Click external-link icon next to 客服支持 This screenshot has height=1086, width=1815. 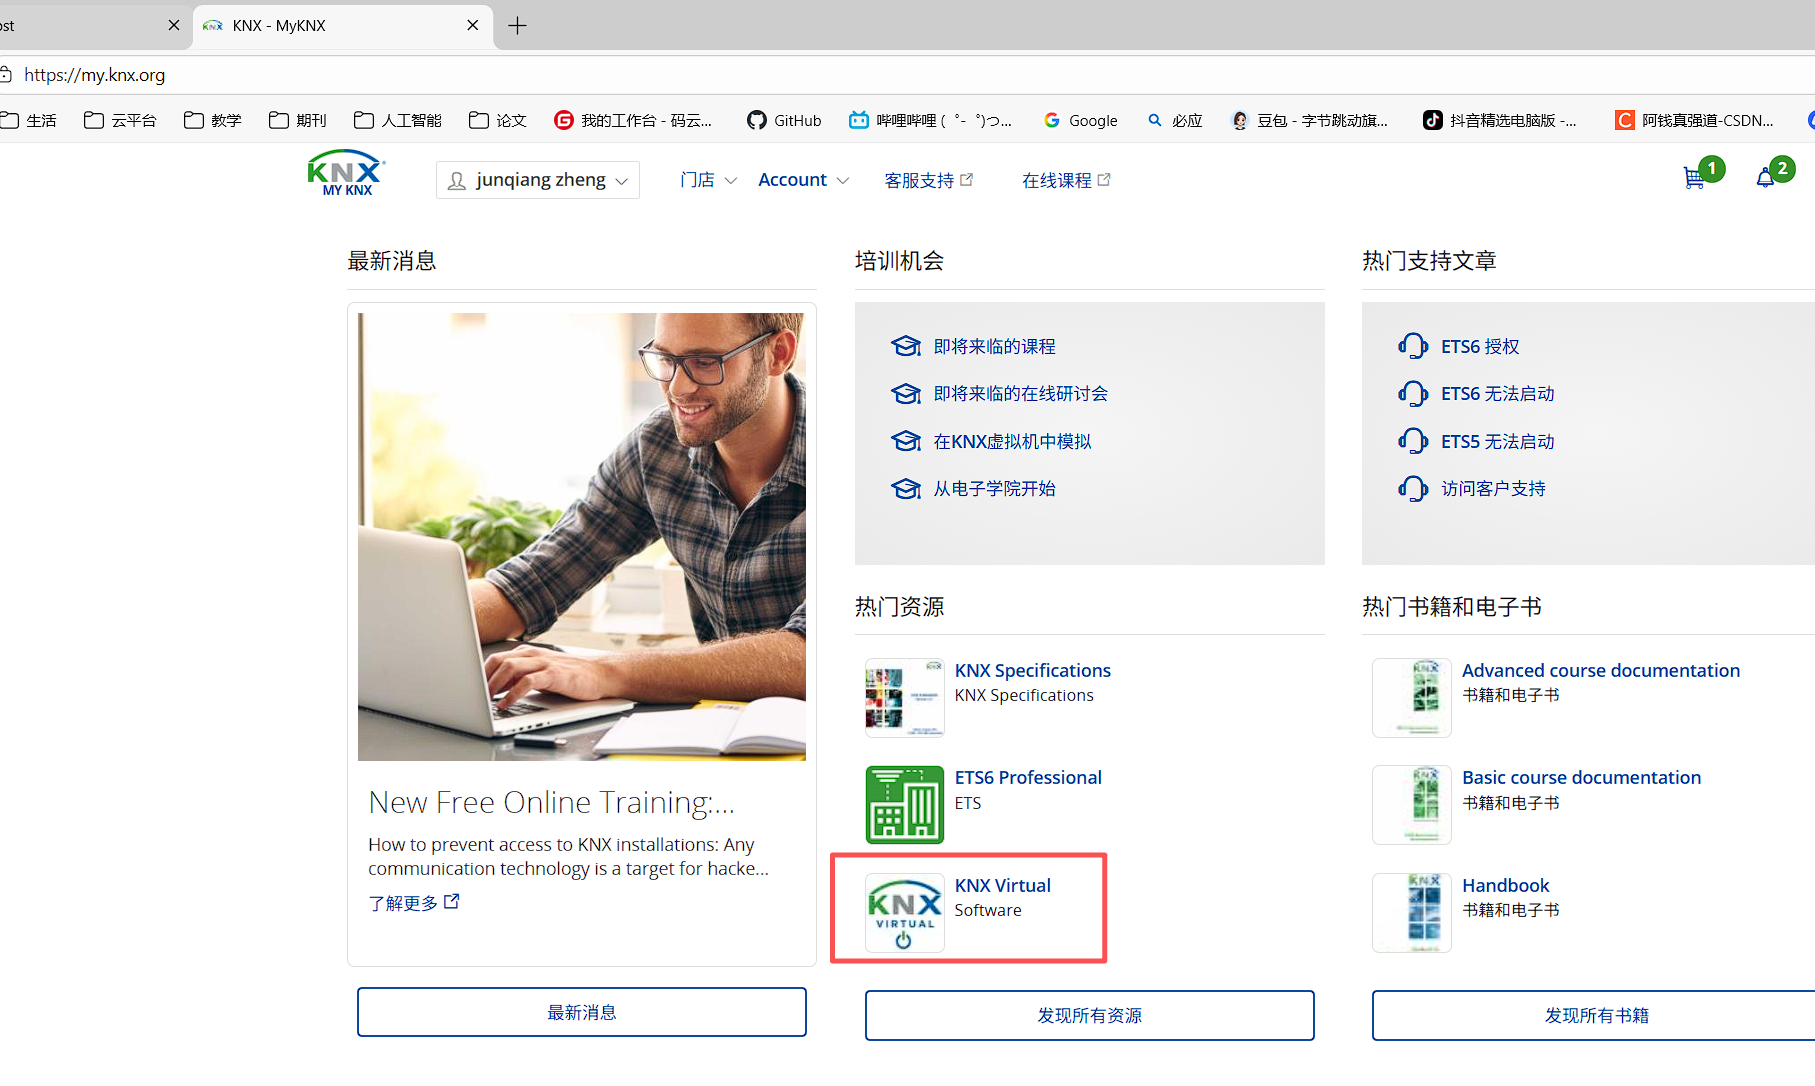coord(966,180)
